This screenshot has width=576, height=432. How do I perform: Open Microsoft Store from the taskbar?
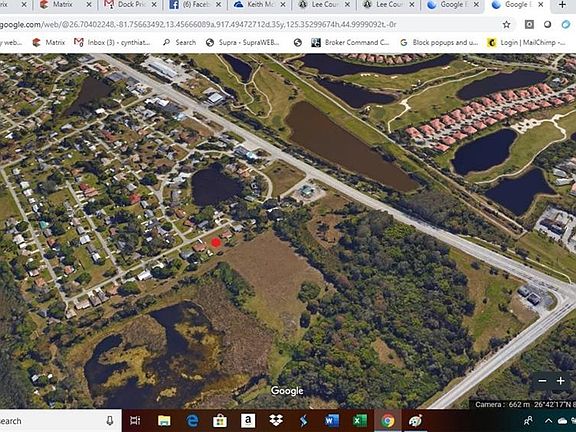point(220,421)
